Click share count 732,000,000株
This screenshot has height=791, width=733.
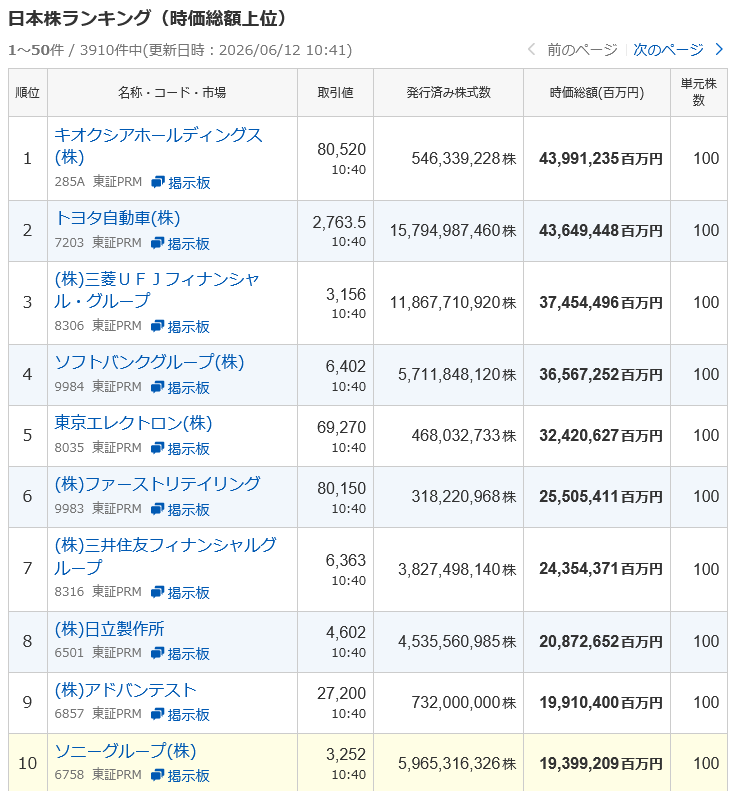(x=464, y=703)
